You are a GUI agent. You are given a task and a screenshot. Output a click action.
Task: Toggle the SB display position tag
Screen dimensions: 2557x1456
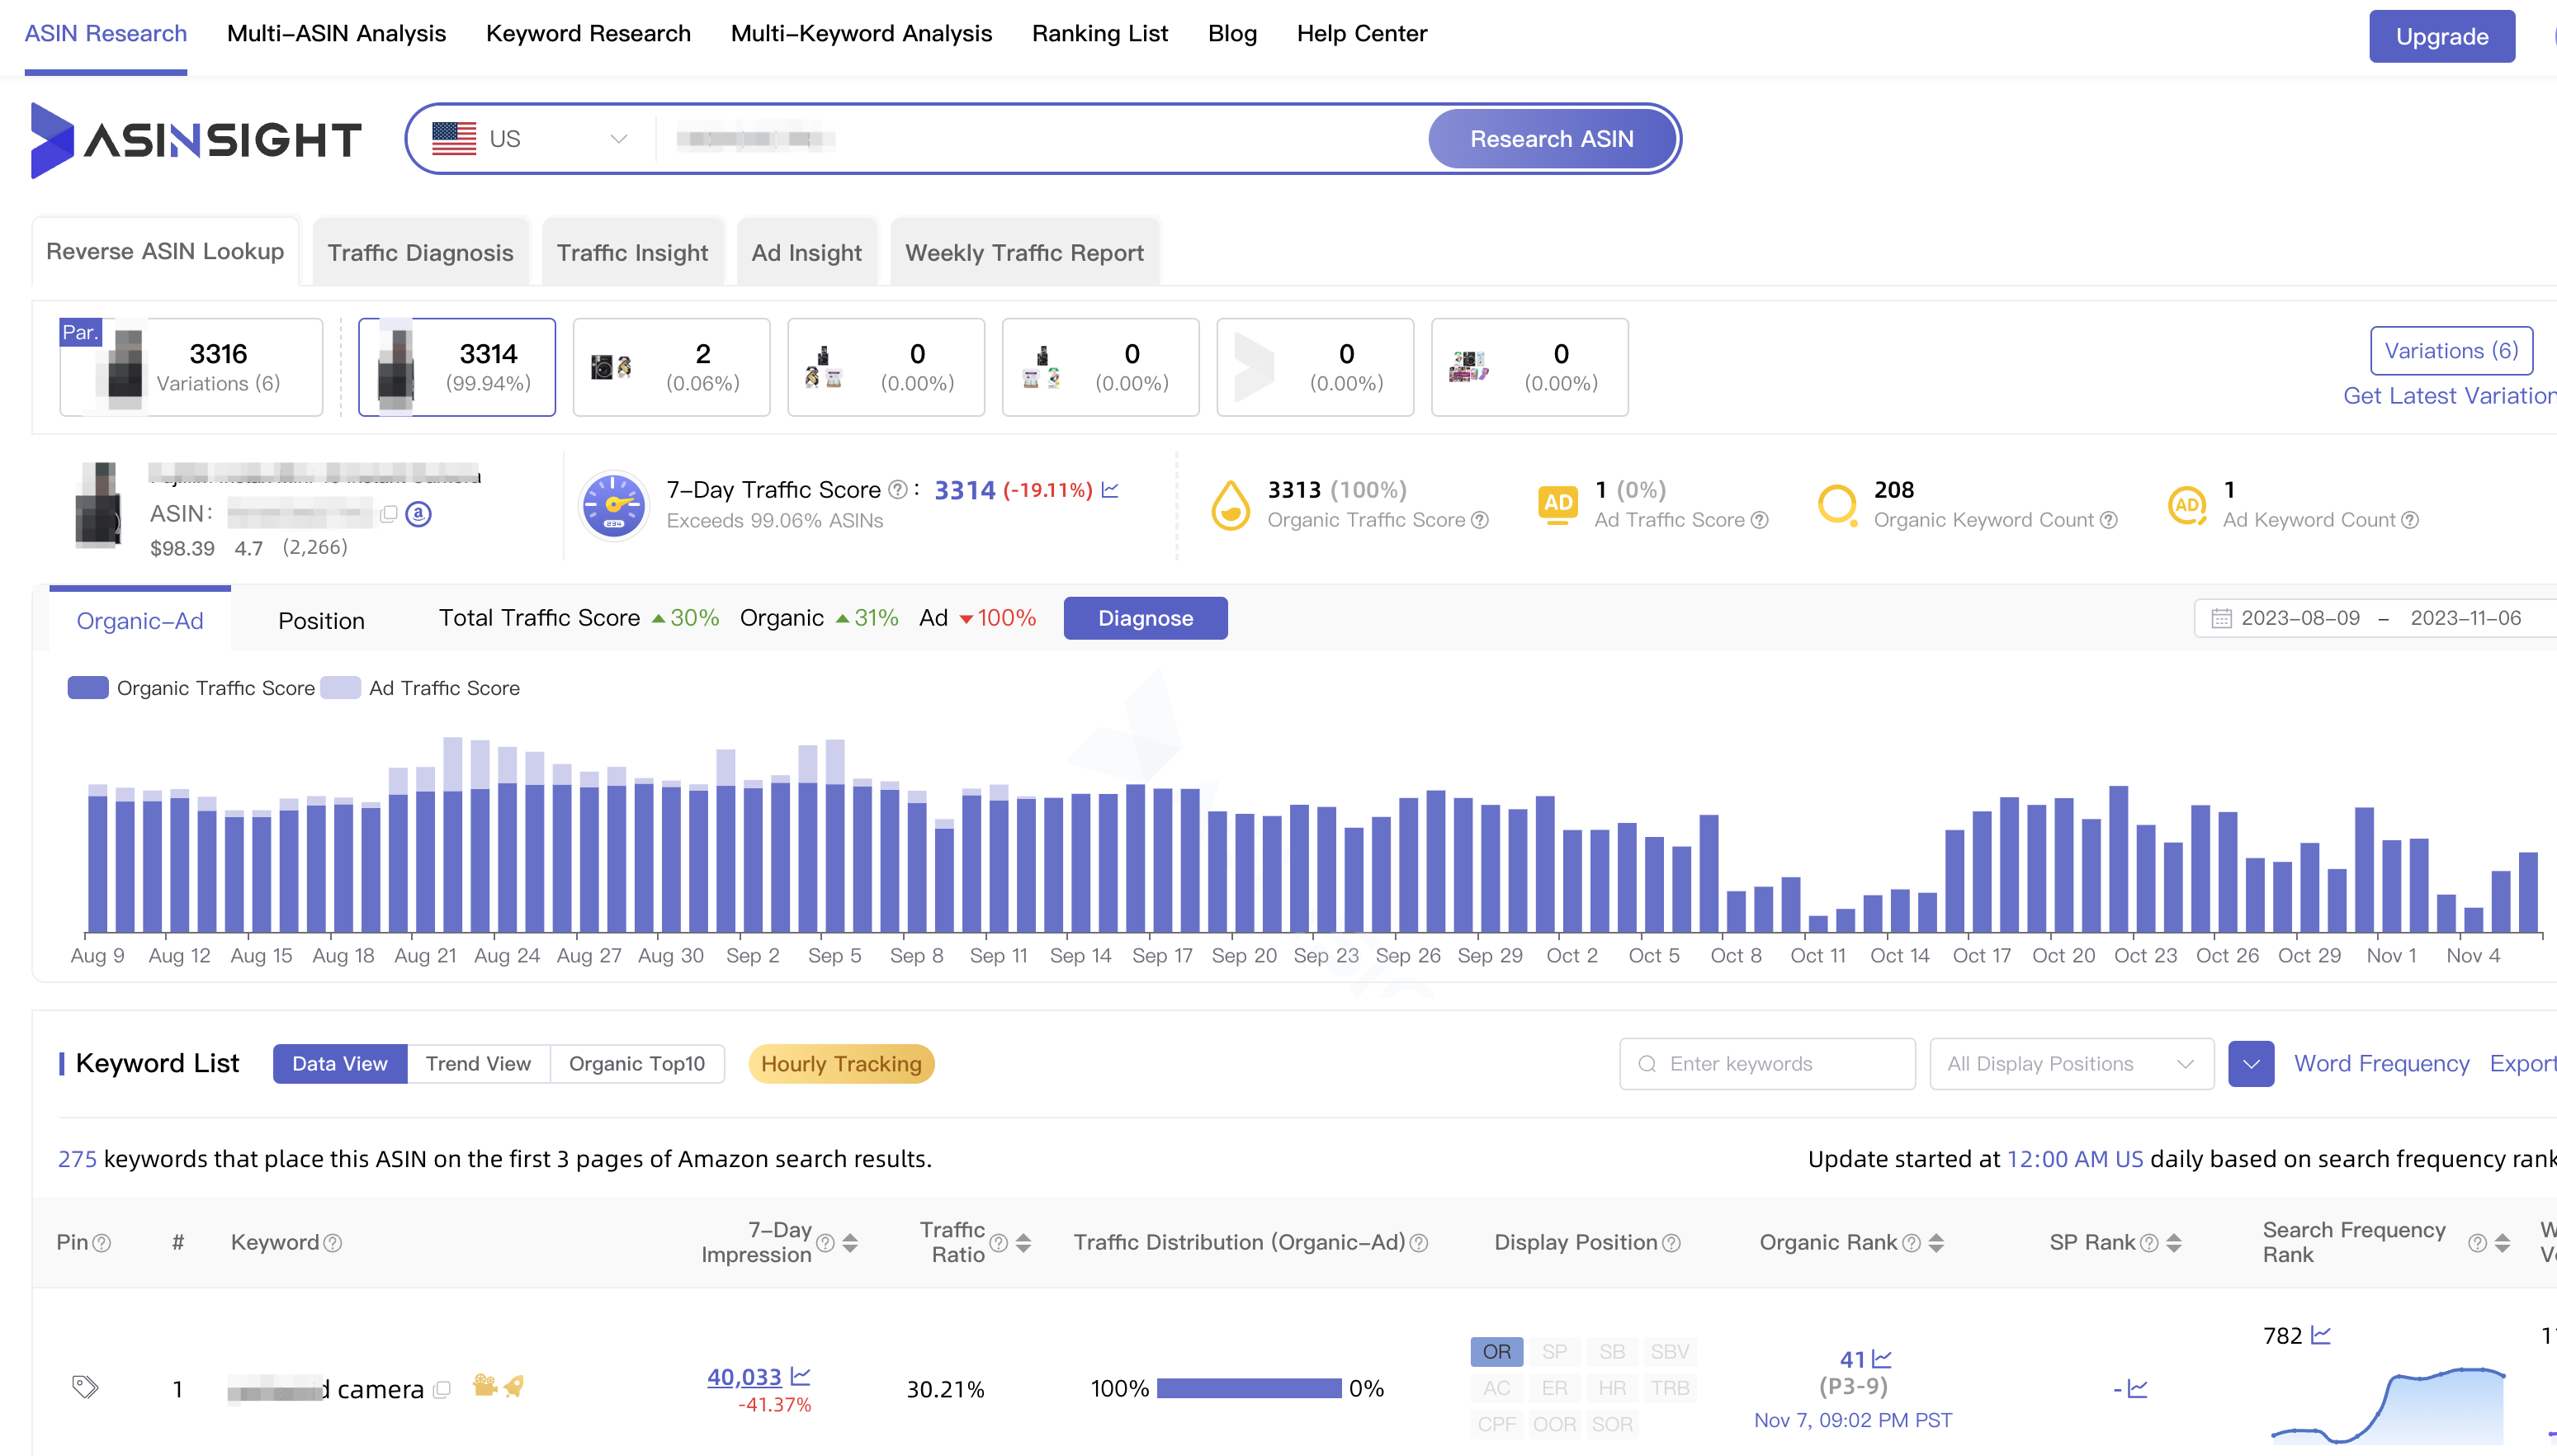(1612, 1352)
